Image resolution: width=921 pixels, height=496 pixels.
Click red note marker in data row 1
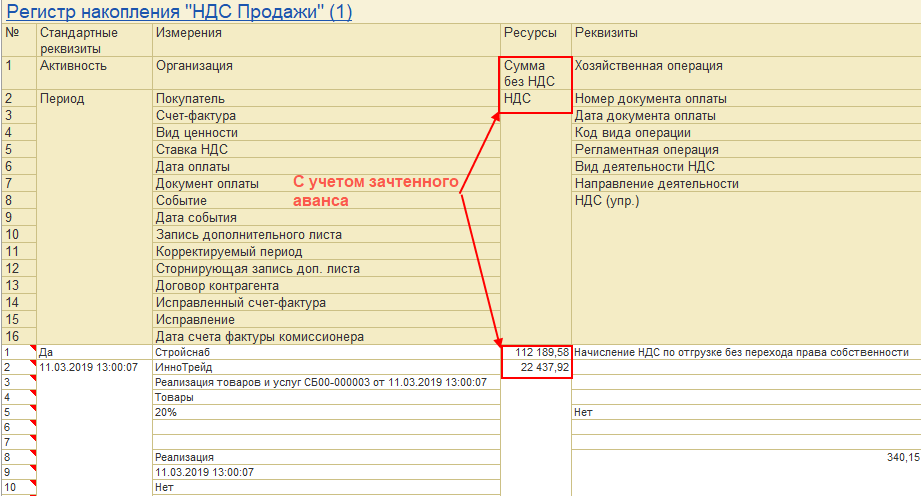(33, 348)
